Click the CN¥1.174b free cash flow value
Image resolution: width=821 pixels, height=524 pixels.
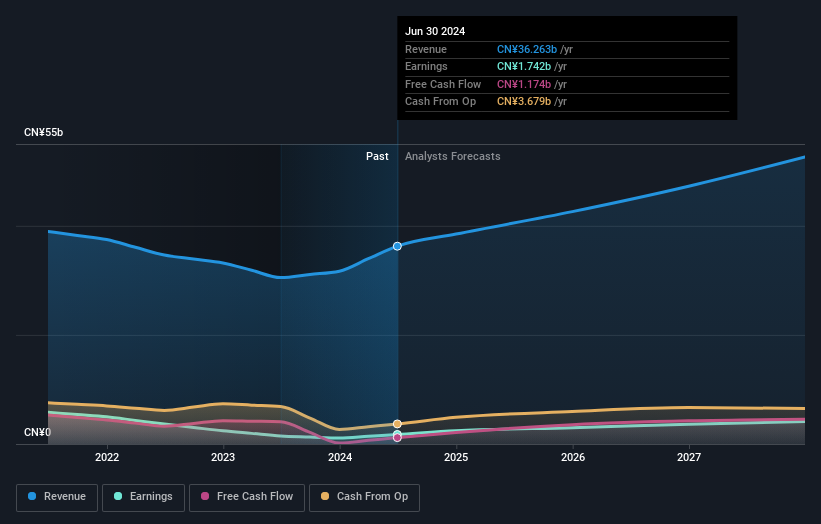click(524, 84)
